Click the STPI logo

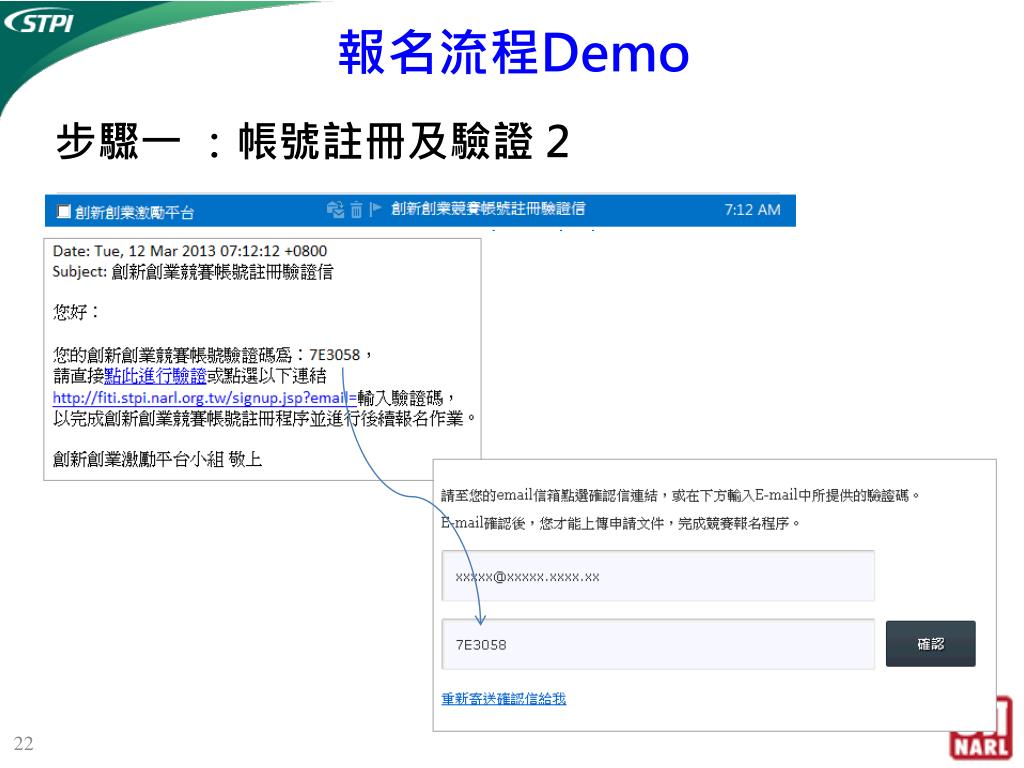pos(39,23)
